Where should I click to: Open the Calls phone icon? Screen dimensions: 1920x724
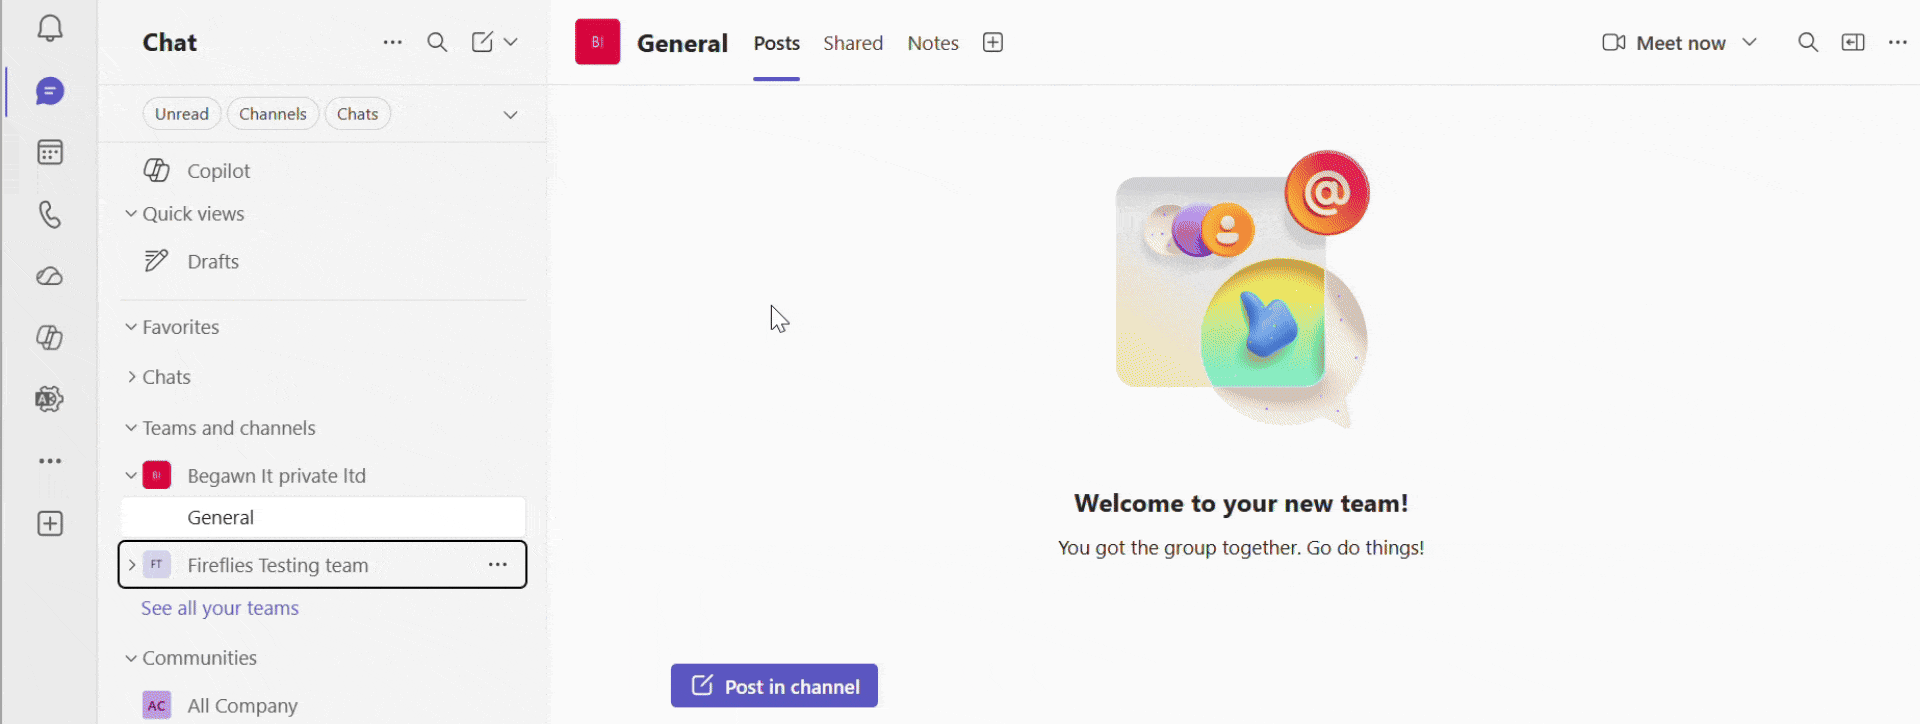50,214
